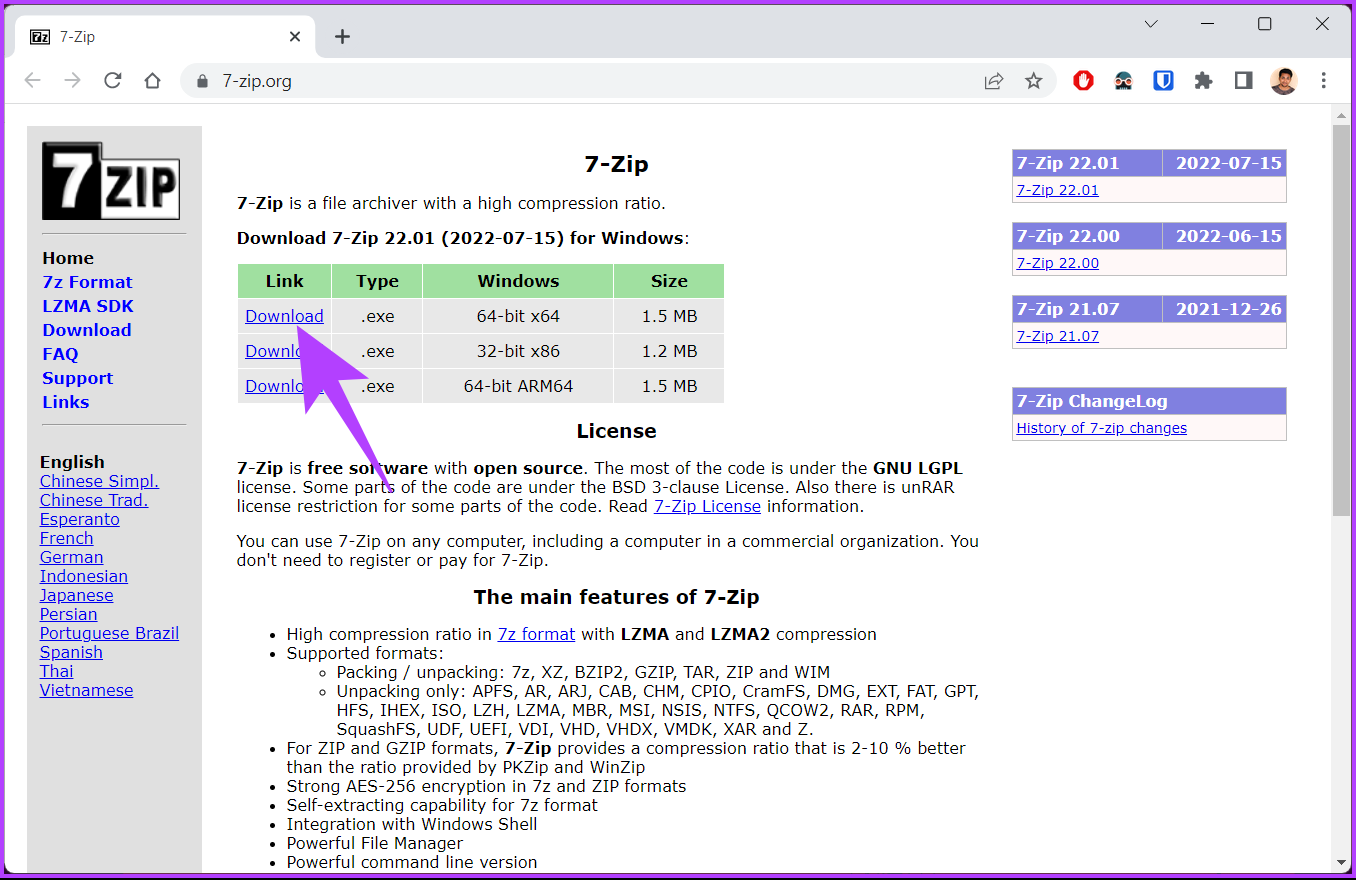Viewport: 1356px width, 880px height.
Task: Switch language to Indonesian
Action: pyautogui.click(x=84, y=576)
